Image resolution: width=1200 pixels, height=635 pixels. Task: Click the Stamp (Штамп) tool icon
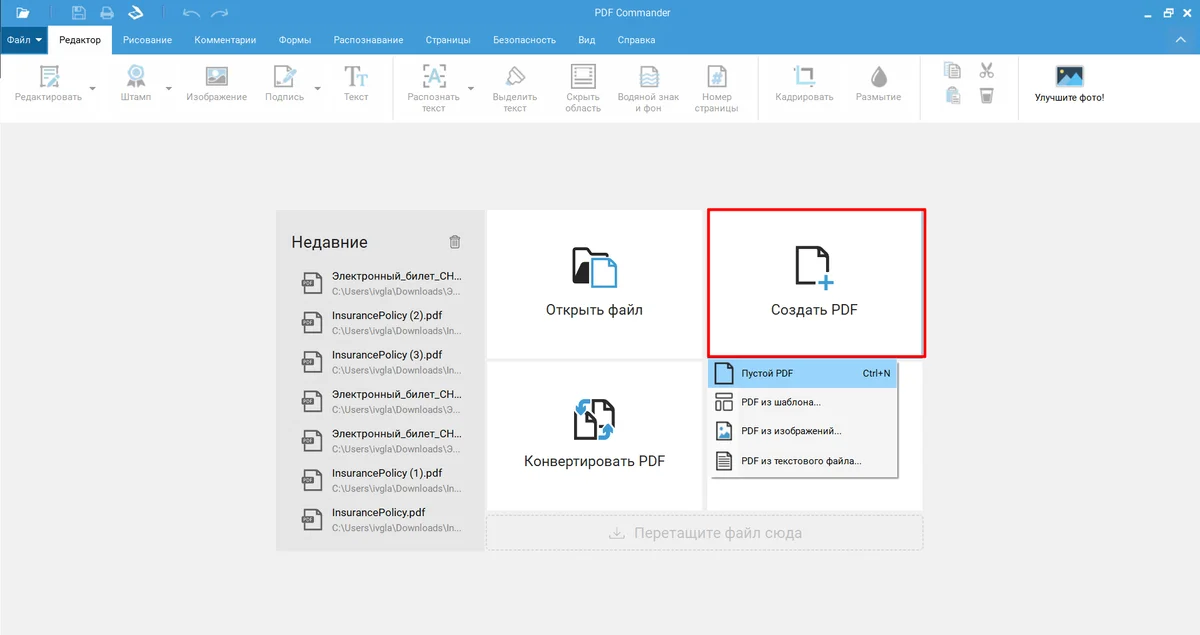coord(136,78)
